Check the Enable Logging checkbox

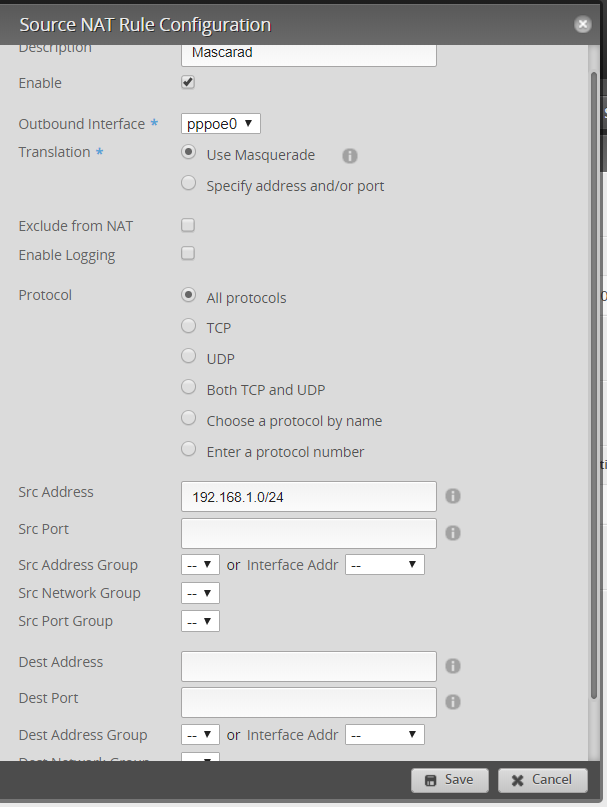coord(188,253)
